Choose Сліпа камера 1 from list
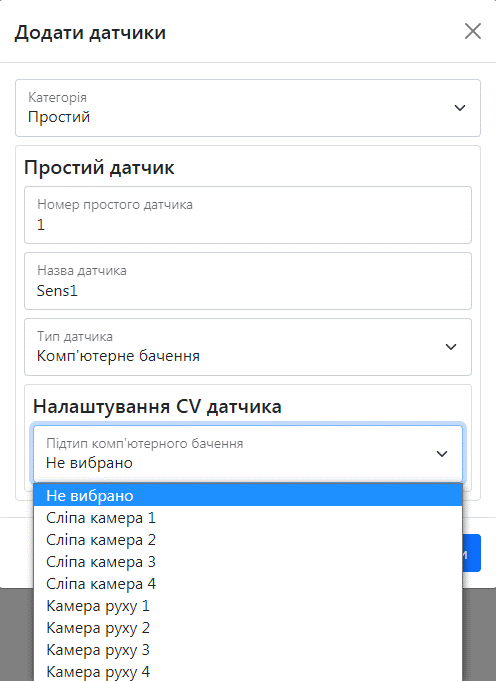Viewport: 496px width, 681px height. (x=248, y=518)
